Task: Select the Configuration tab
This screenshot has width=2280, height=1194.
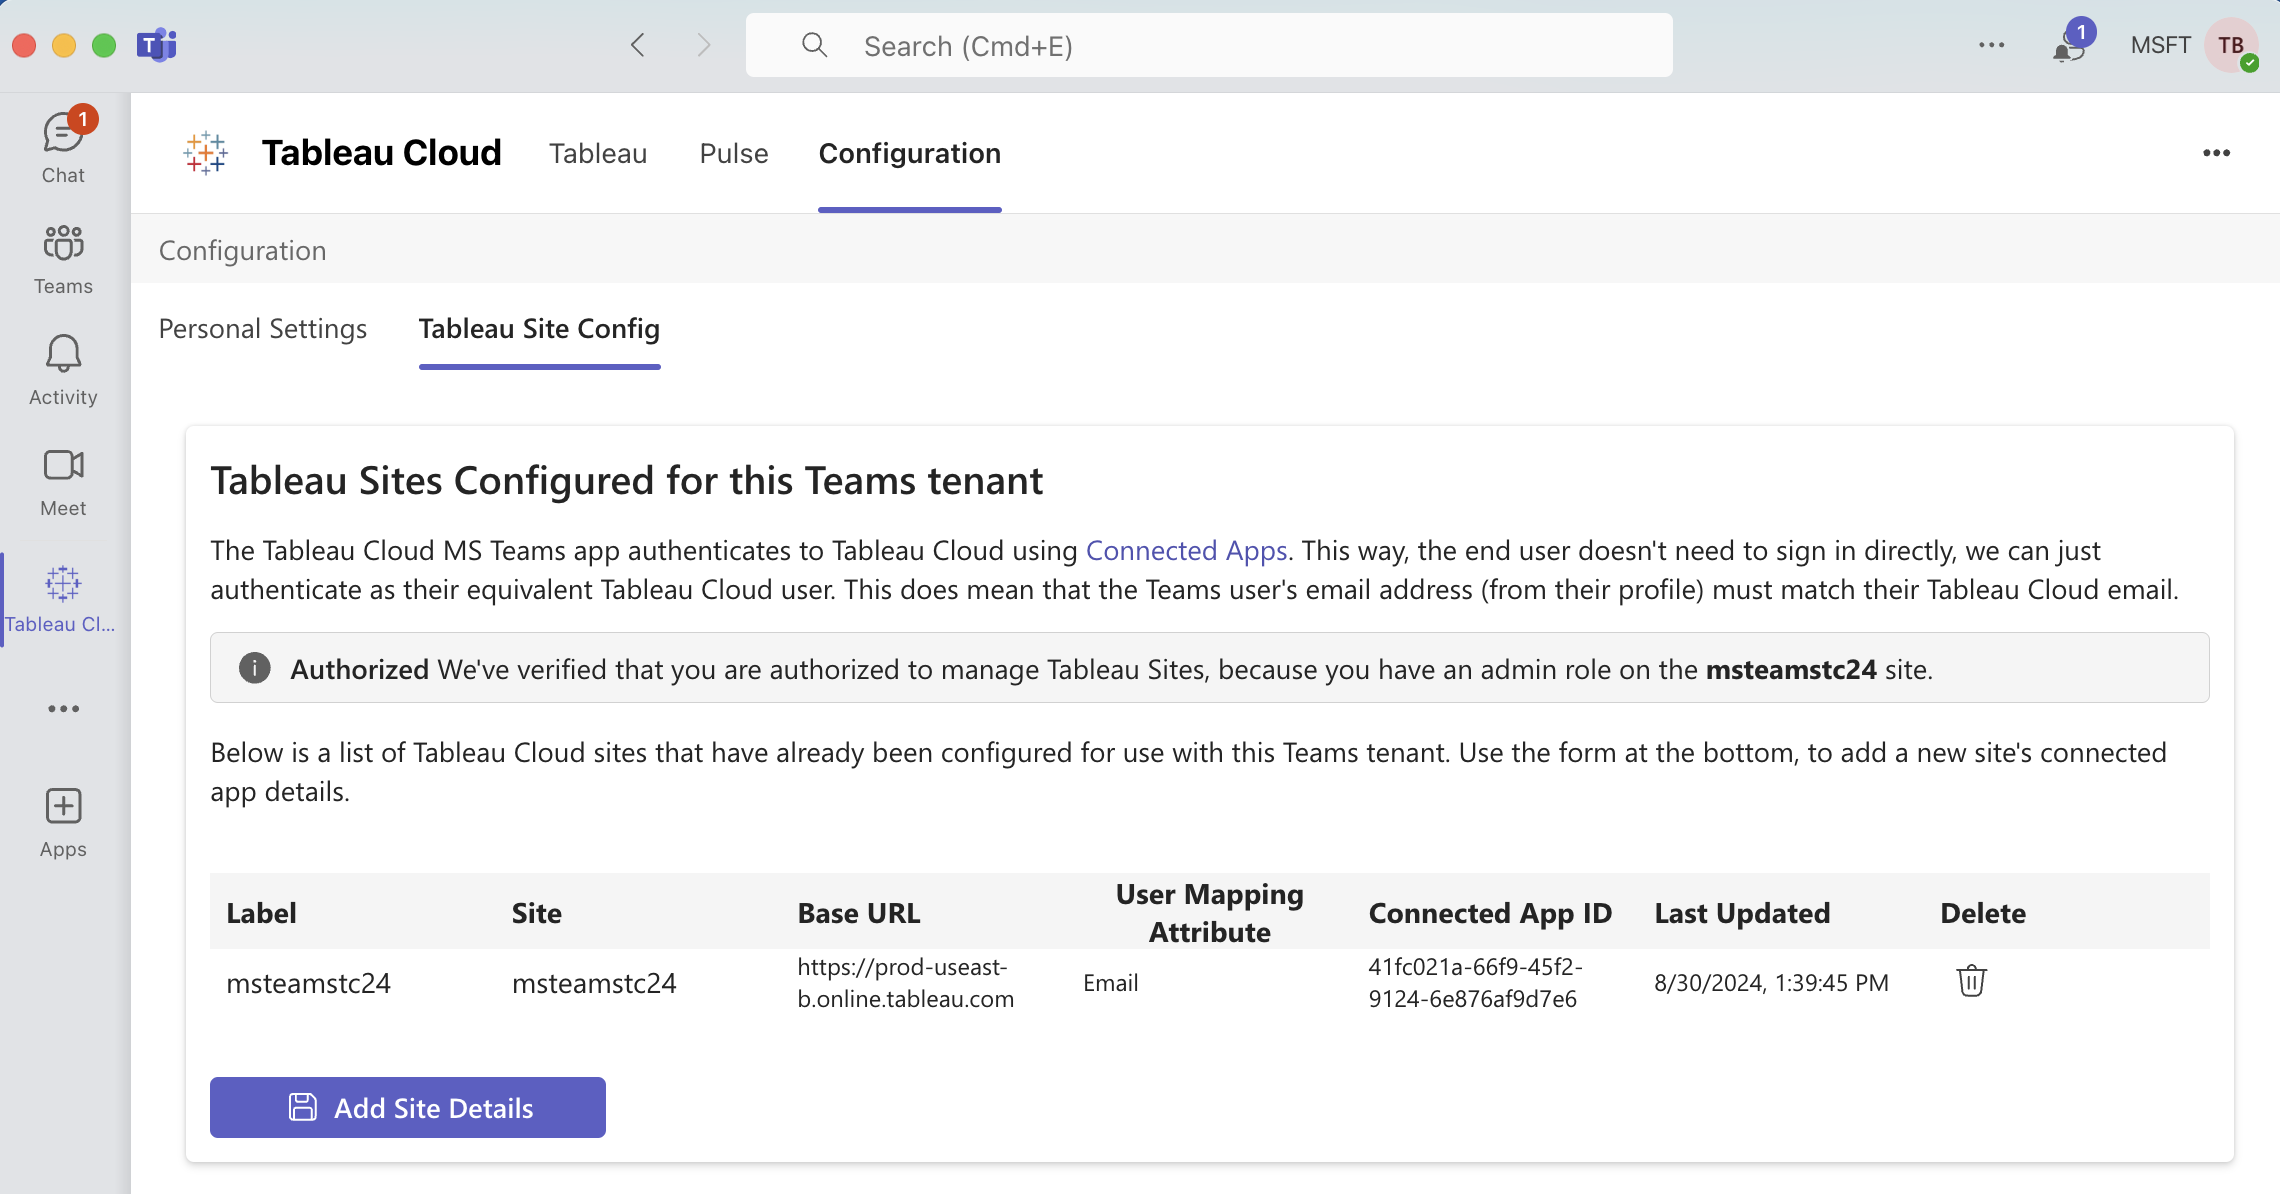Action: coord(910,153)
